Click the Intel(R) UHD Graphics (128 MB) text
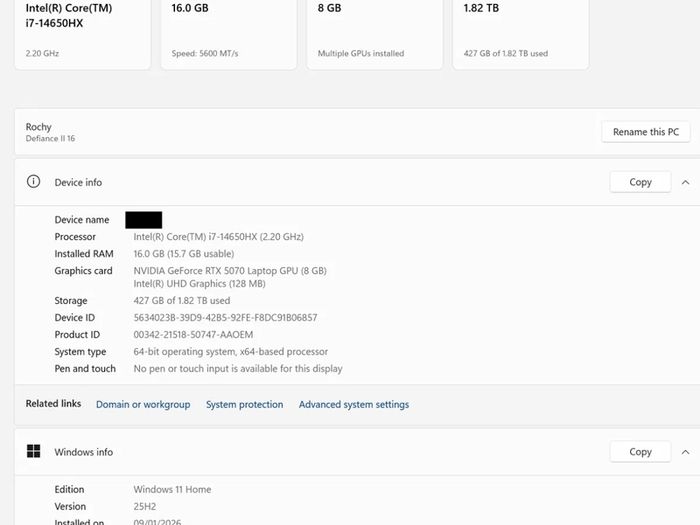This screenshot has width=700, height=525. 199,284
